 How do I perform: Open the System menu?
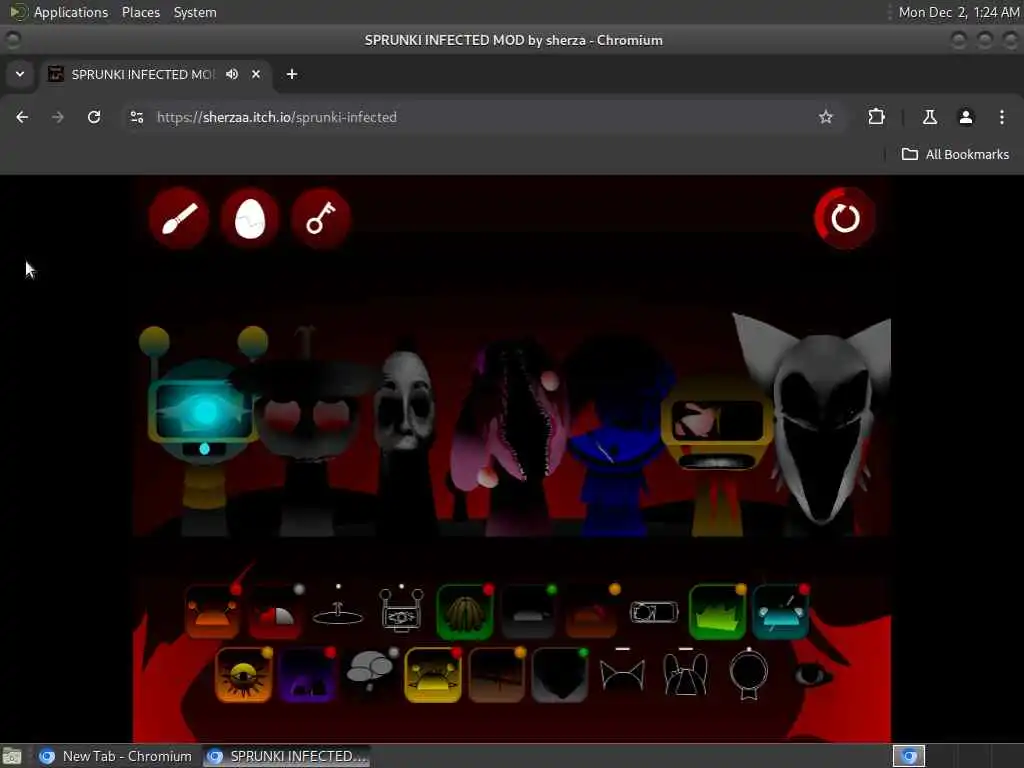tap(195, 12)
